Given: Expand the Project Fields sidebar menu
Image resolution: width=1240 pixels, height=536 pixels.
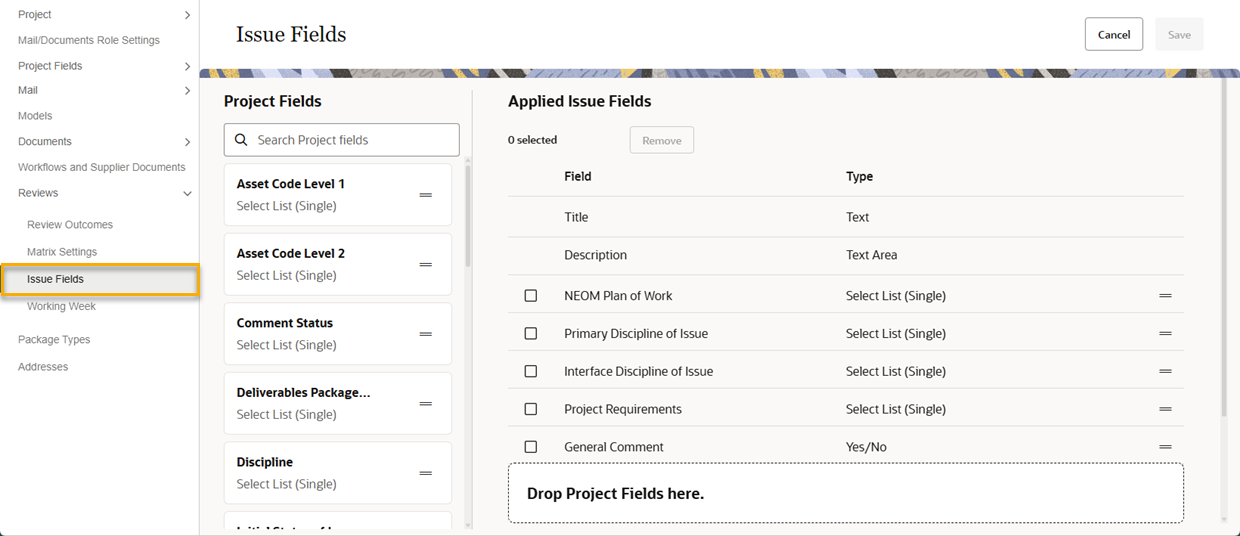Looking at the screenshot, I should pyautogui.click(x=187, y=66).
